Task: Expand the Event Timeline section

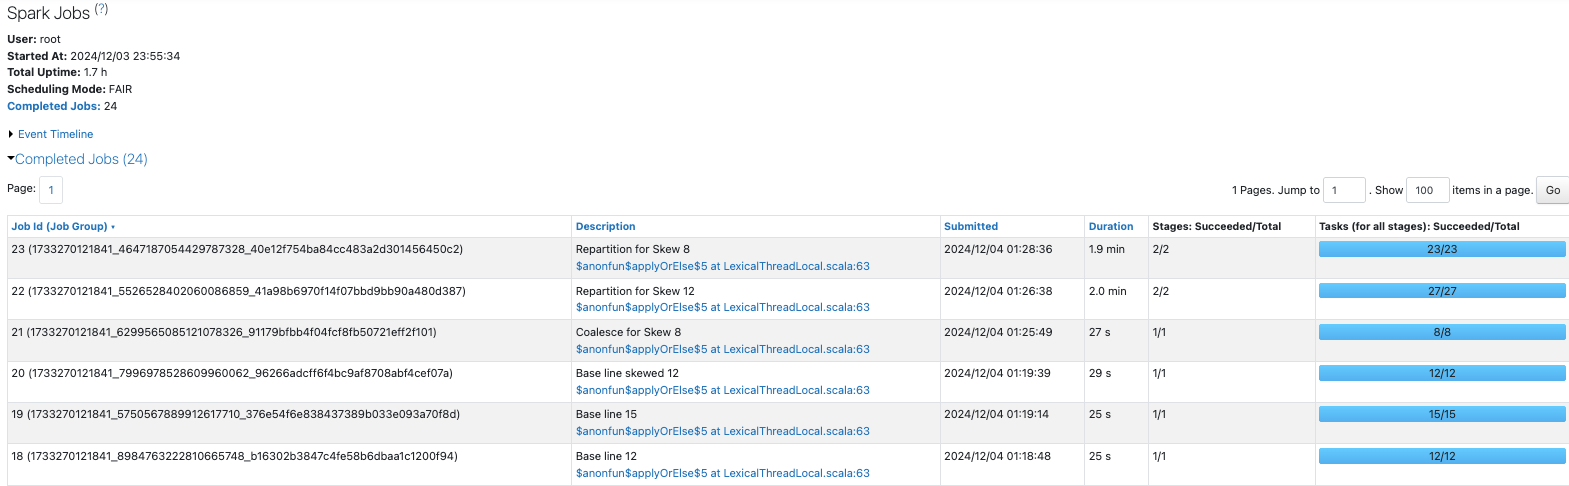Action: tap(55, 134)
